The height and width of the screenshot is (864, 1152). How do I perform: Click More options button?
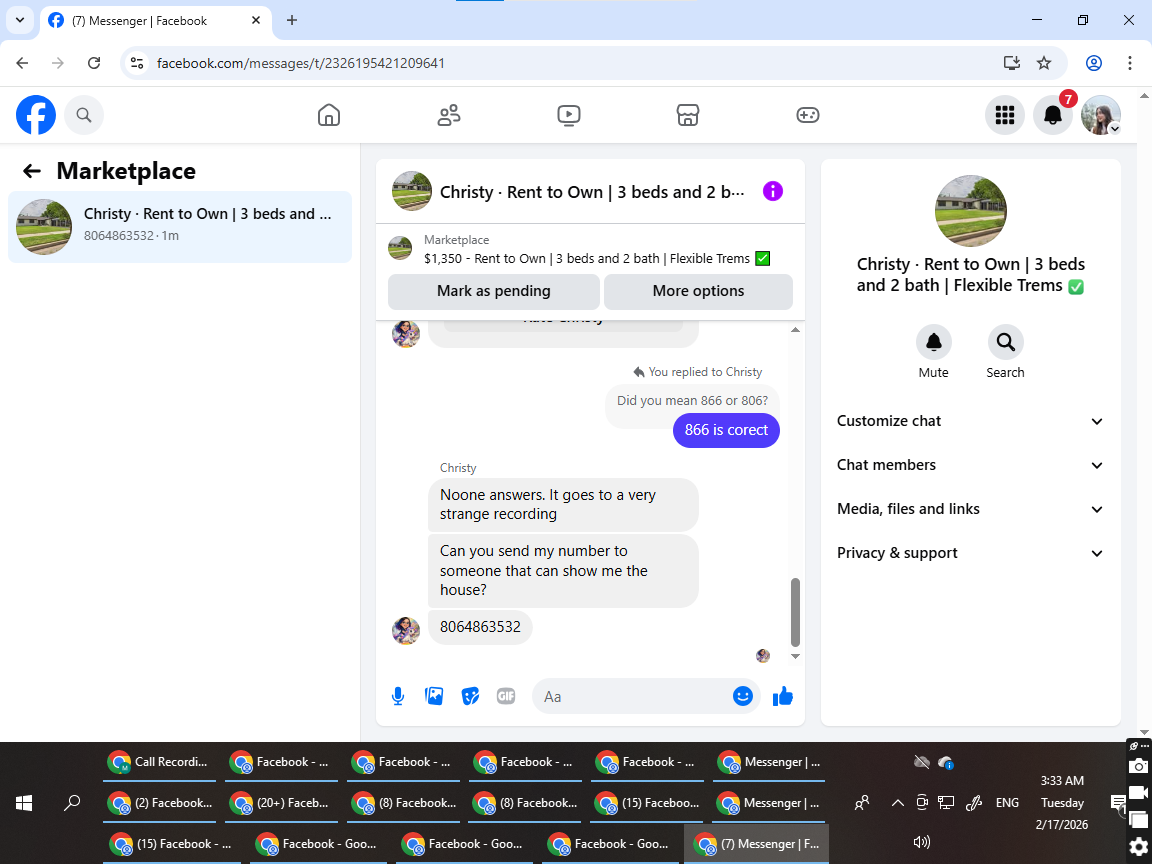pyautogui.click(x=698, y=291)
